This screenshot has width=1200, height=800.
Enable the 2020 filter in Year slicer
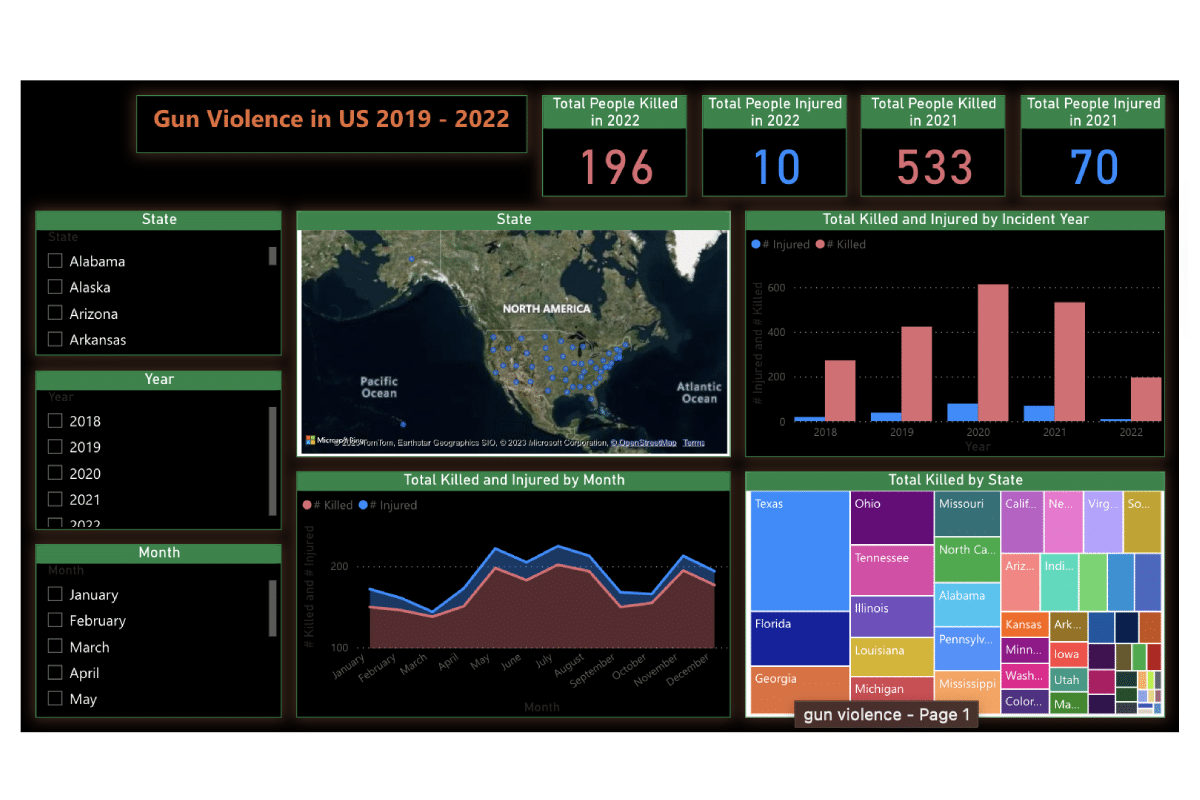(54, 473)
